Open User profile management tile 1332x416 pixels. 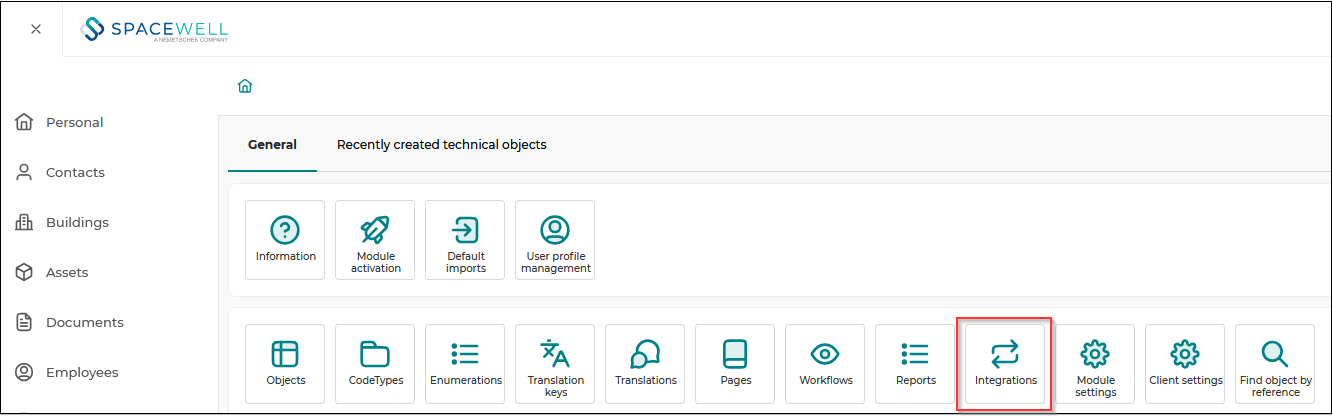(555, 240)
